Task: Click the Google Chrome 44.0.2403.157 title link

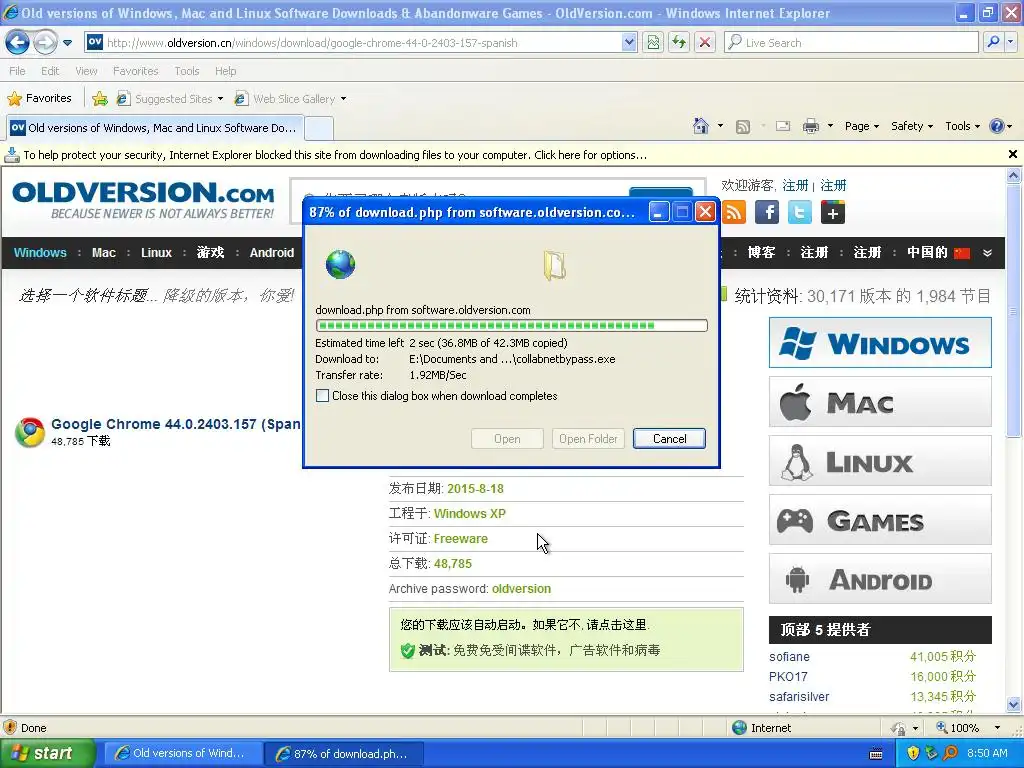Action: [x=176, y=424]
